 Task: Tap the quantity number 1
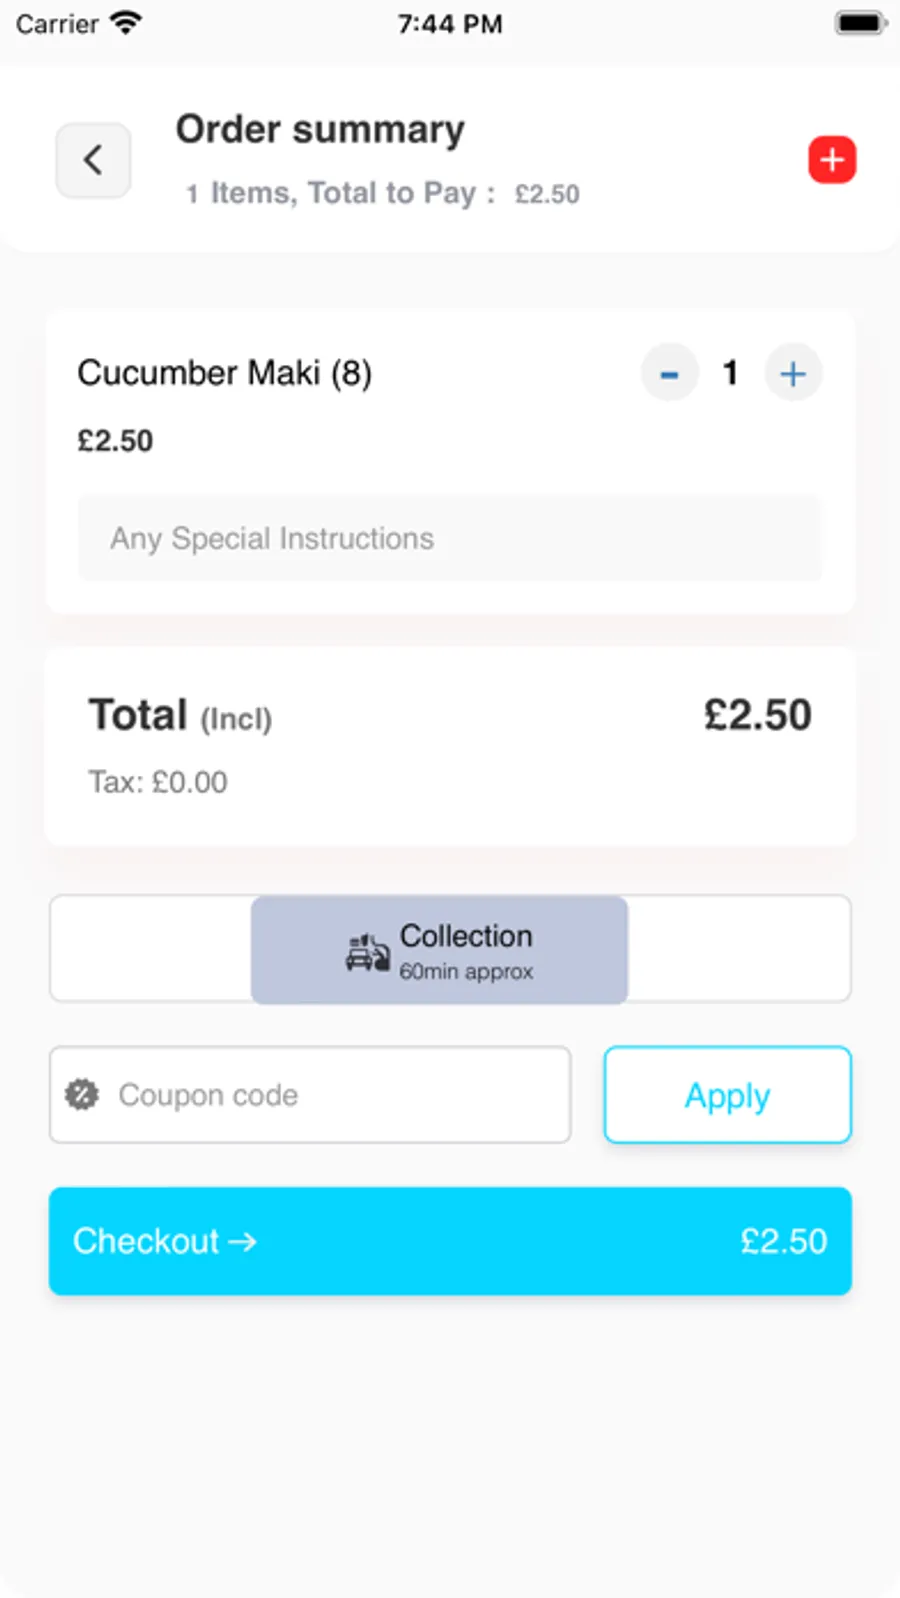coord(730,374)
